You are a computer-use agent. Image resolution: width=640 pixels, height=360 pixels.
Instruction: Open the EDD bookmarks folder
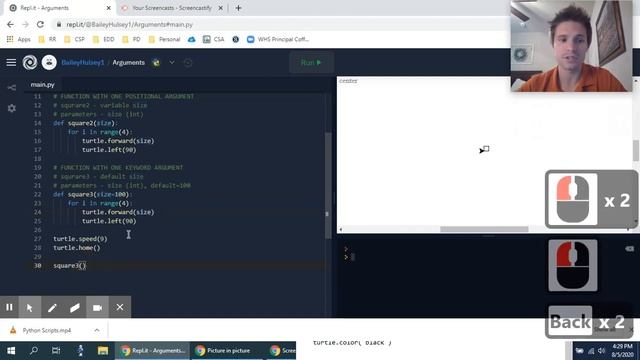tap(104, 39)
